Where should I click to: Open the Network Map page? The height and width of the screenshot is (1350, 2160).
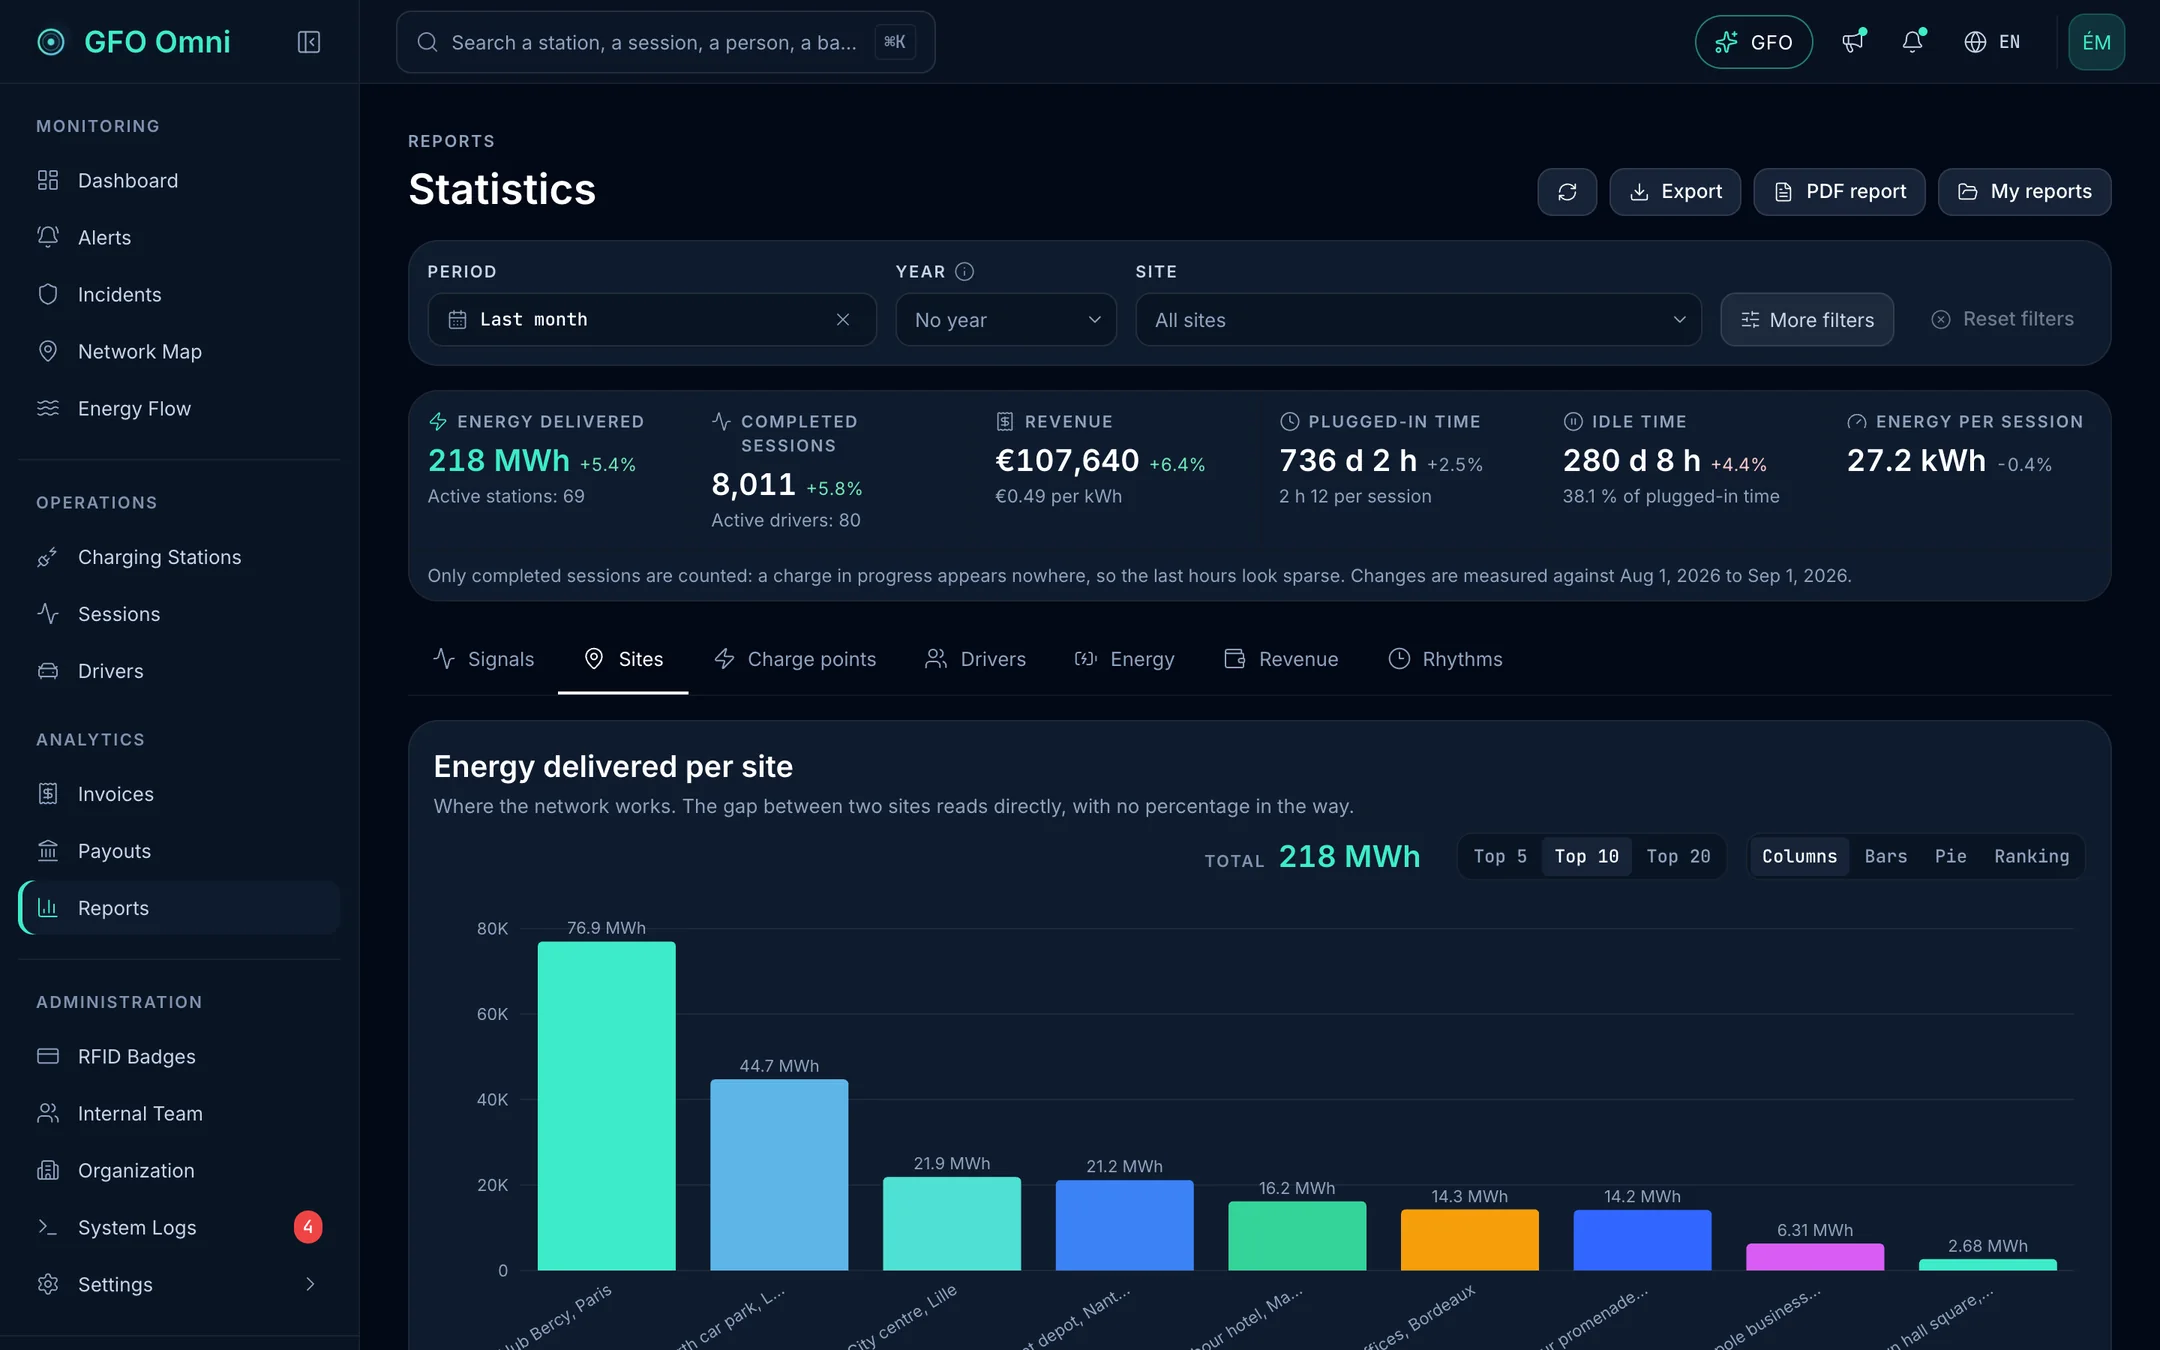(179, 352)
